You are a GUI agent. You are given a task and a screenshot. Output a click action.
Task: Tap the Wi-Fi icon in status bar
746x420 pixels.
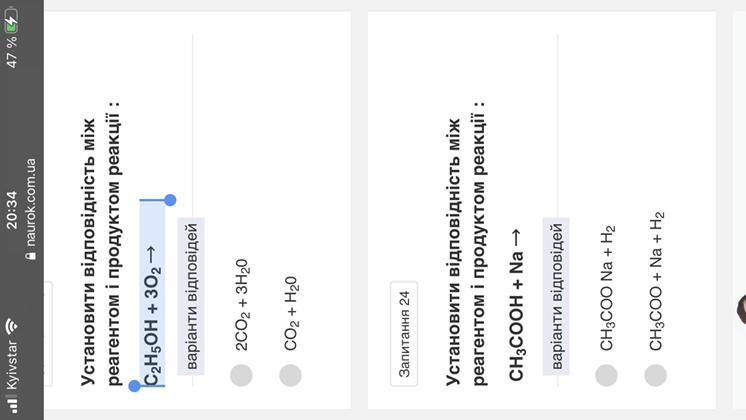click(x=11, y=326)
